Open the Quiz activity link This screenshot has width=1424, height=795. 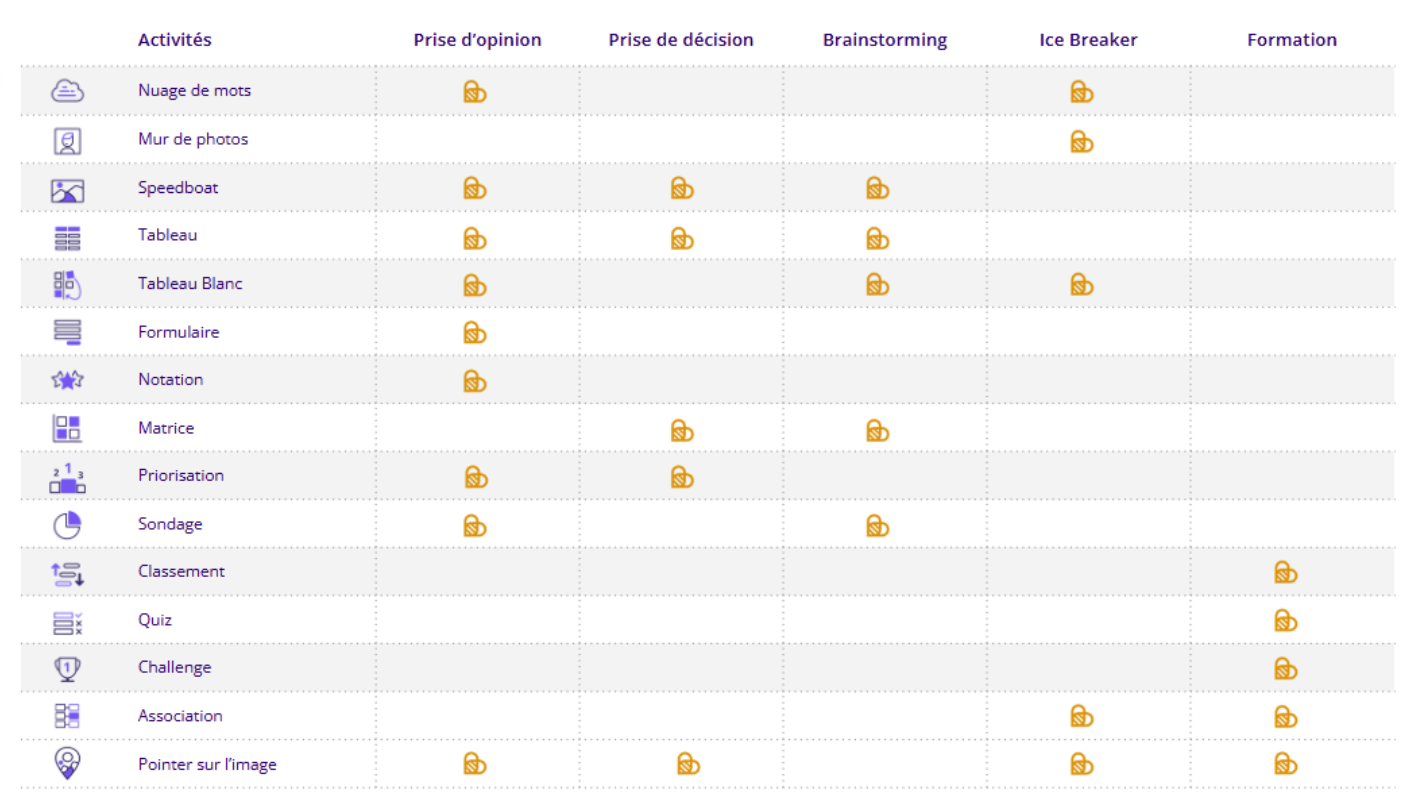[155, 620]
